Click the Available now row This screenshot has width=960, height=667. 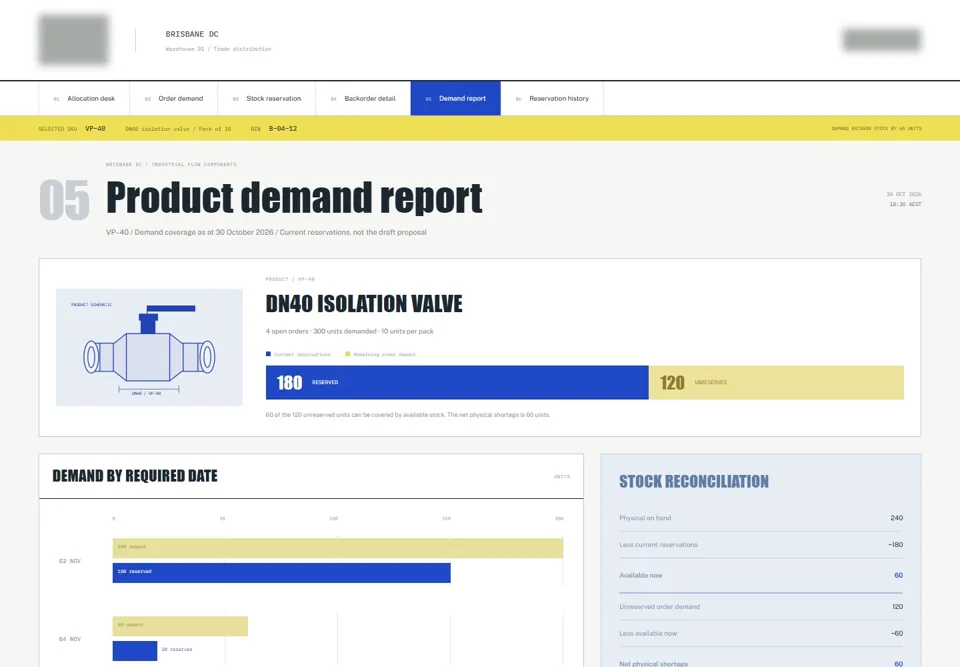pyautogui.click(x=761, y=575)
